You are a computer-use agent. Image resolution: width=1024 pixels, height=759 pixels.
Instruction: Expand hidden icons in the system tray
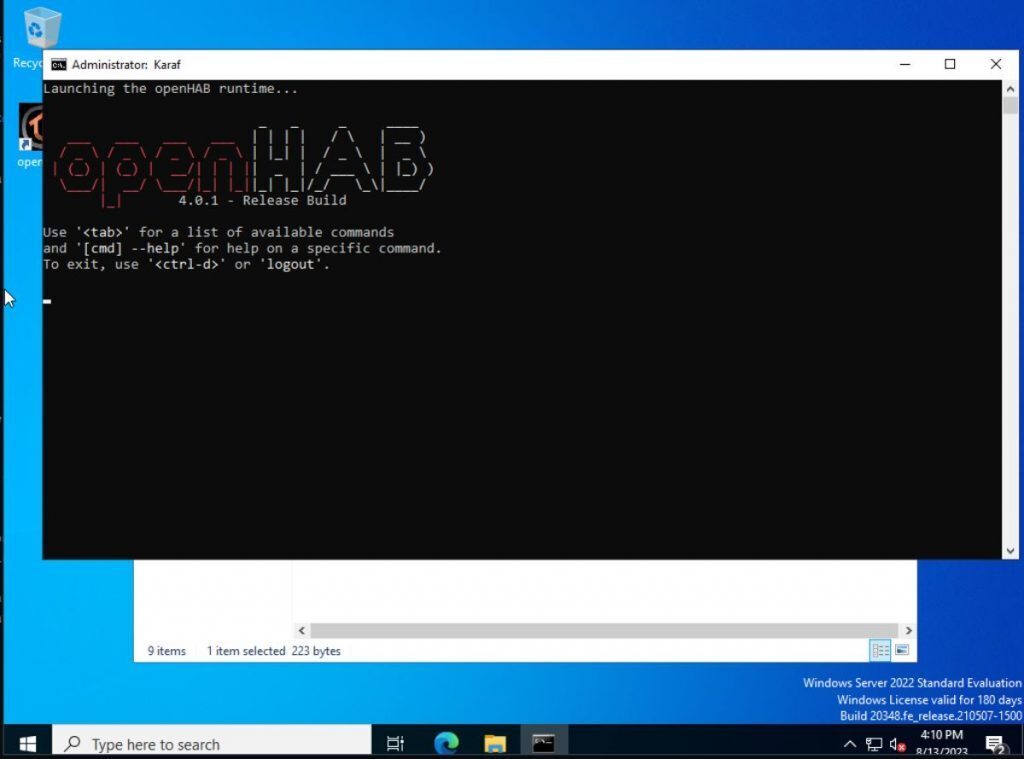(849, 744)
